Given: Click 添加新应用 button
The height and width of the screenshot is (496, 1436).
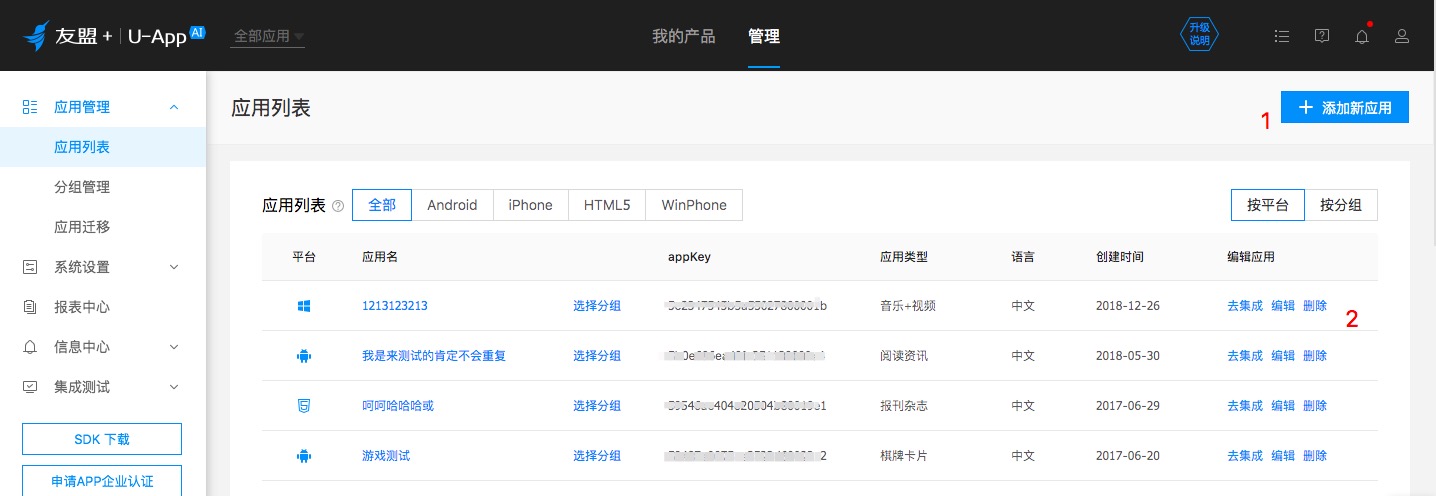Looking at the screenshot, I should click(1345, 107).
